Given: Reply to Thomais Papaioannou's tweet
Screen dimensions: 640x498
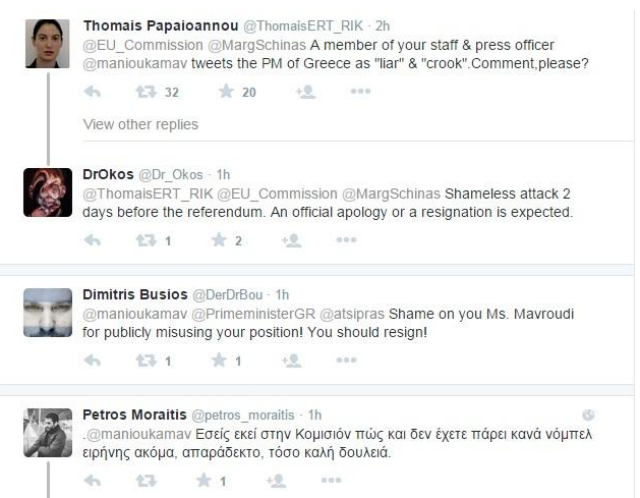Looking at the screenshot, I should [x=91, y=92].
